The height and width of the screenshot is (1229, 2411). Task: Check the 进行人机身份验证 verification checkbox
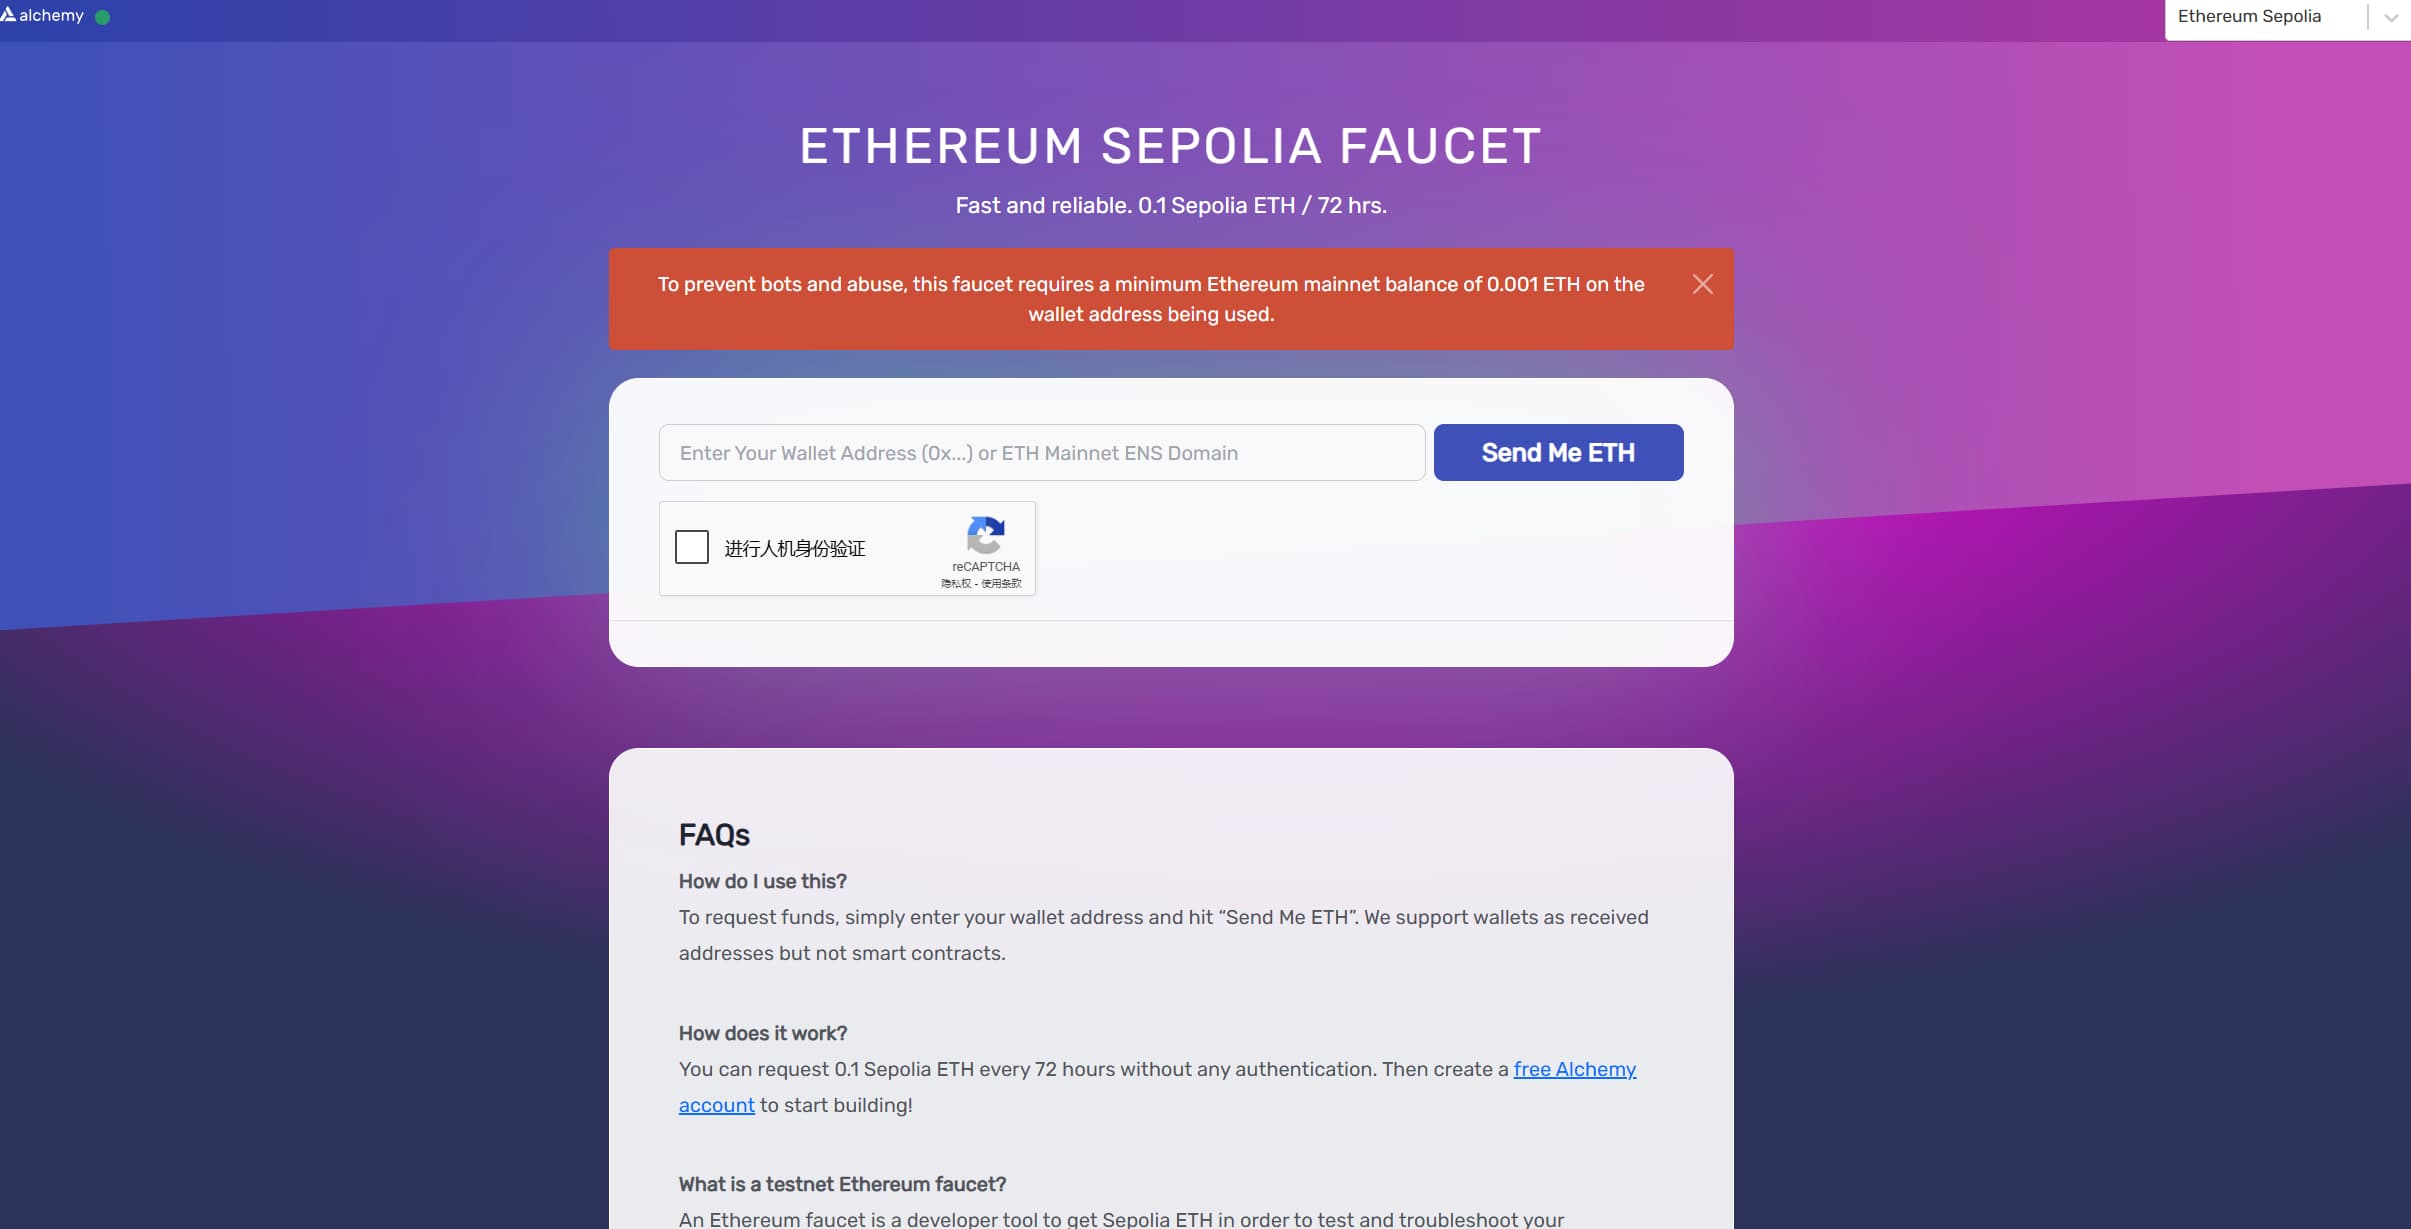[x=691, y=548]
